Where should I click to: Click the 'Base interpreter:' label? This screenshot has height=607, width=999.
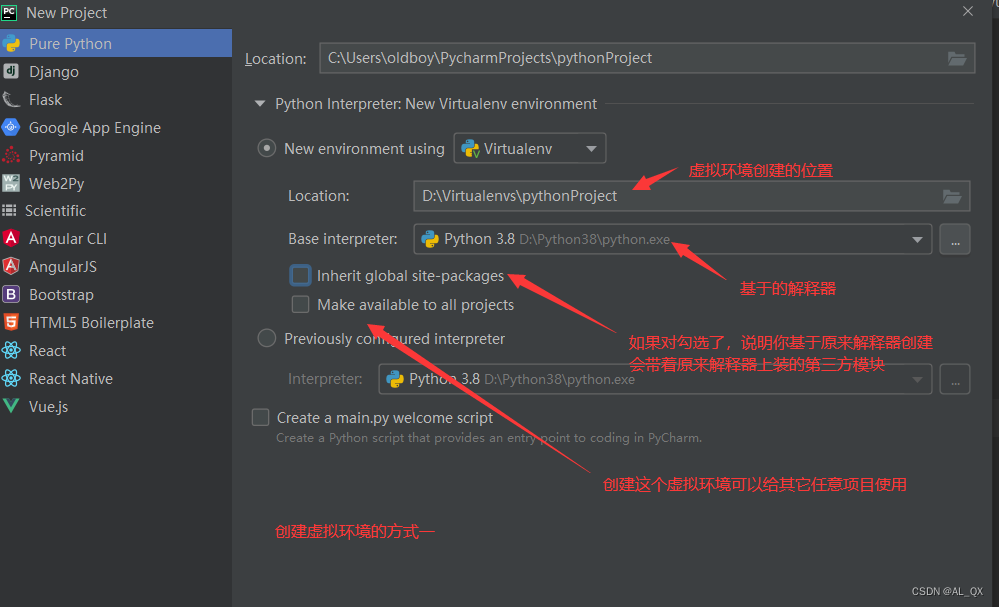point(342,239)
